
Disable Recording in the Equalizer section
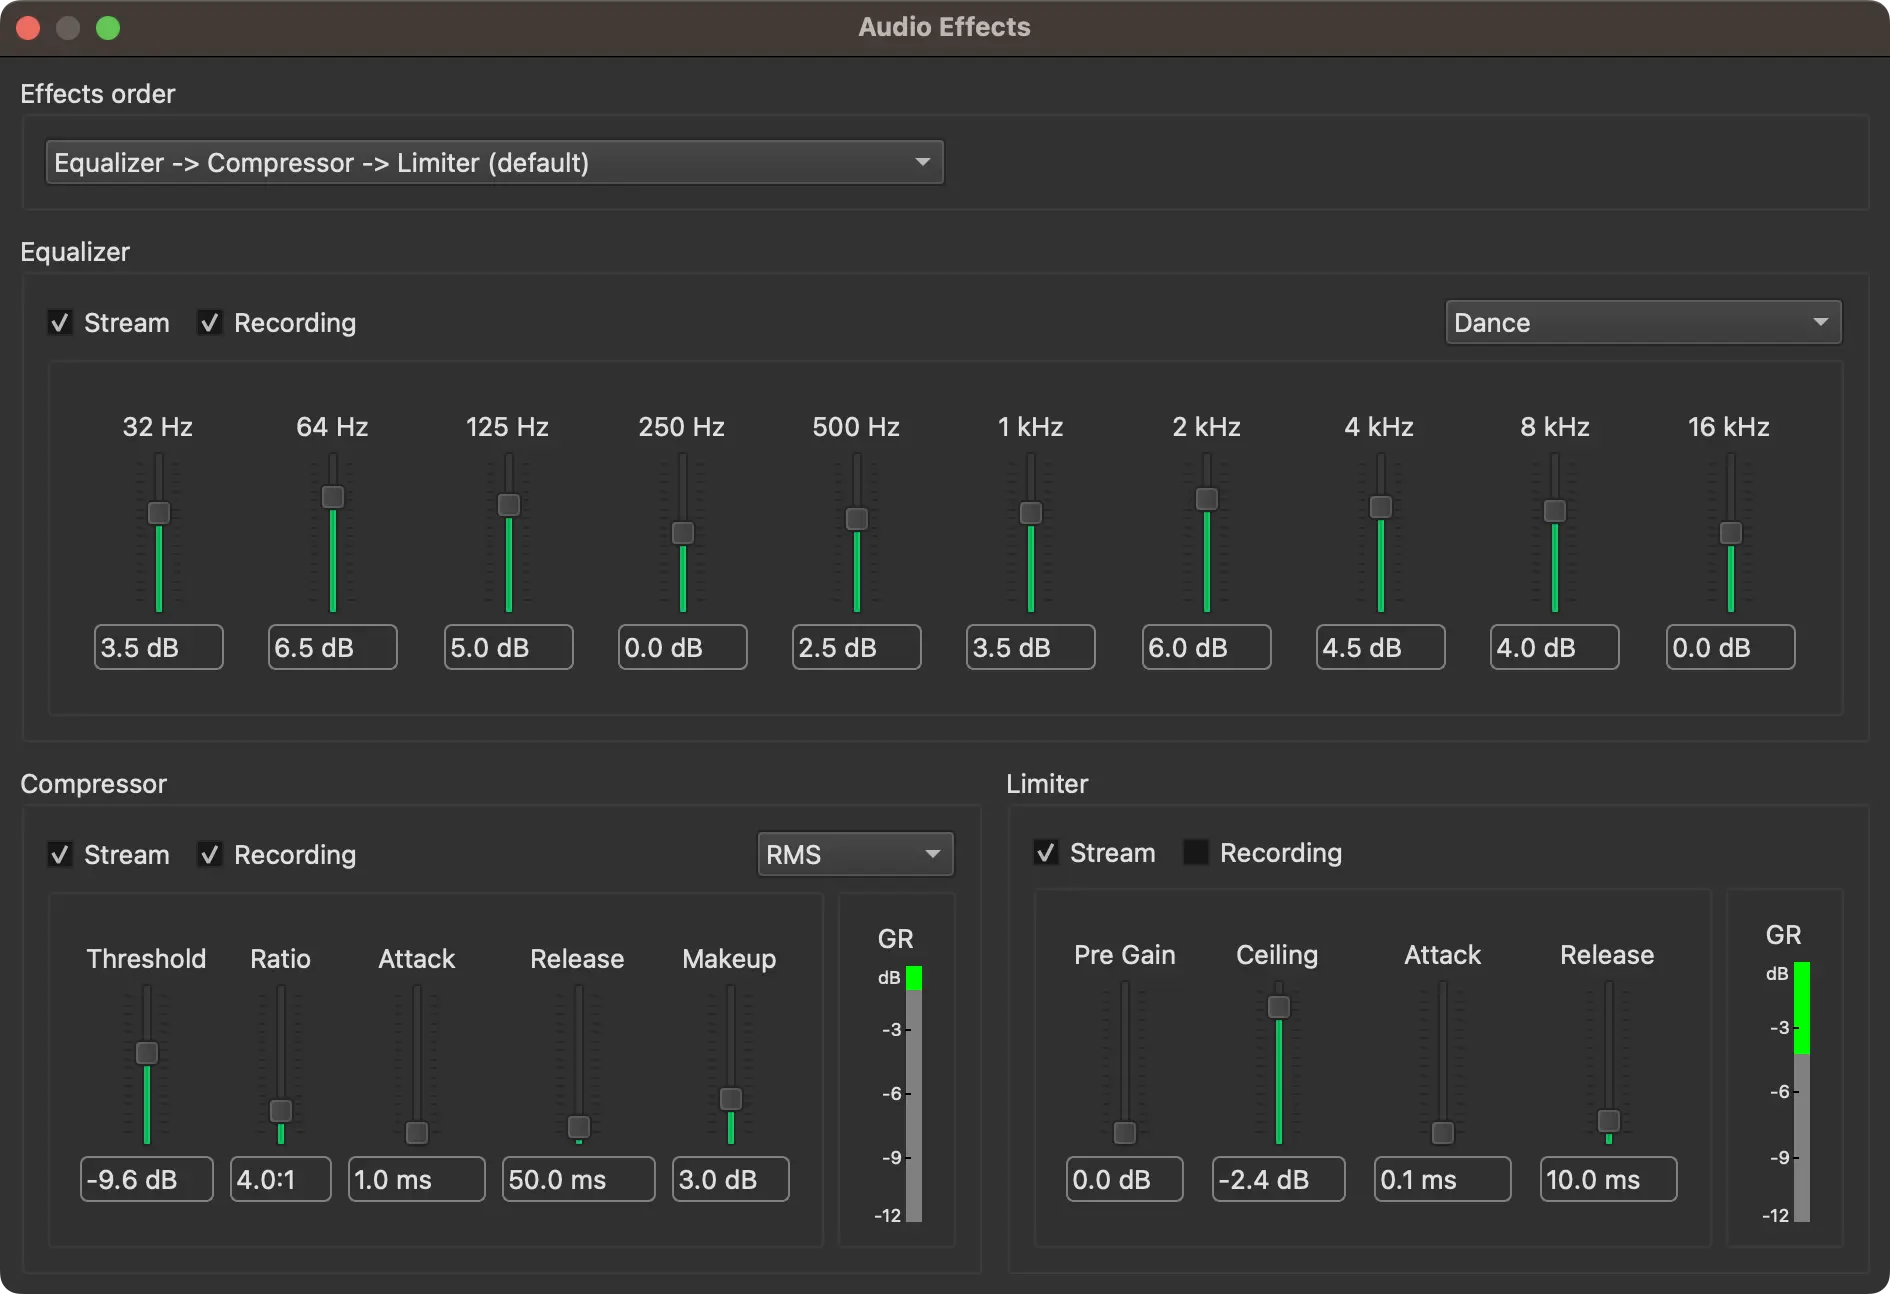209,322
